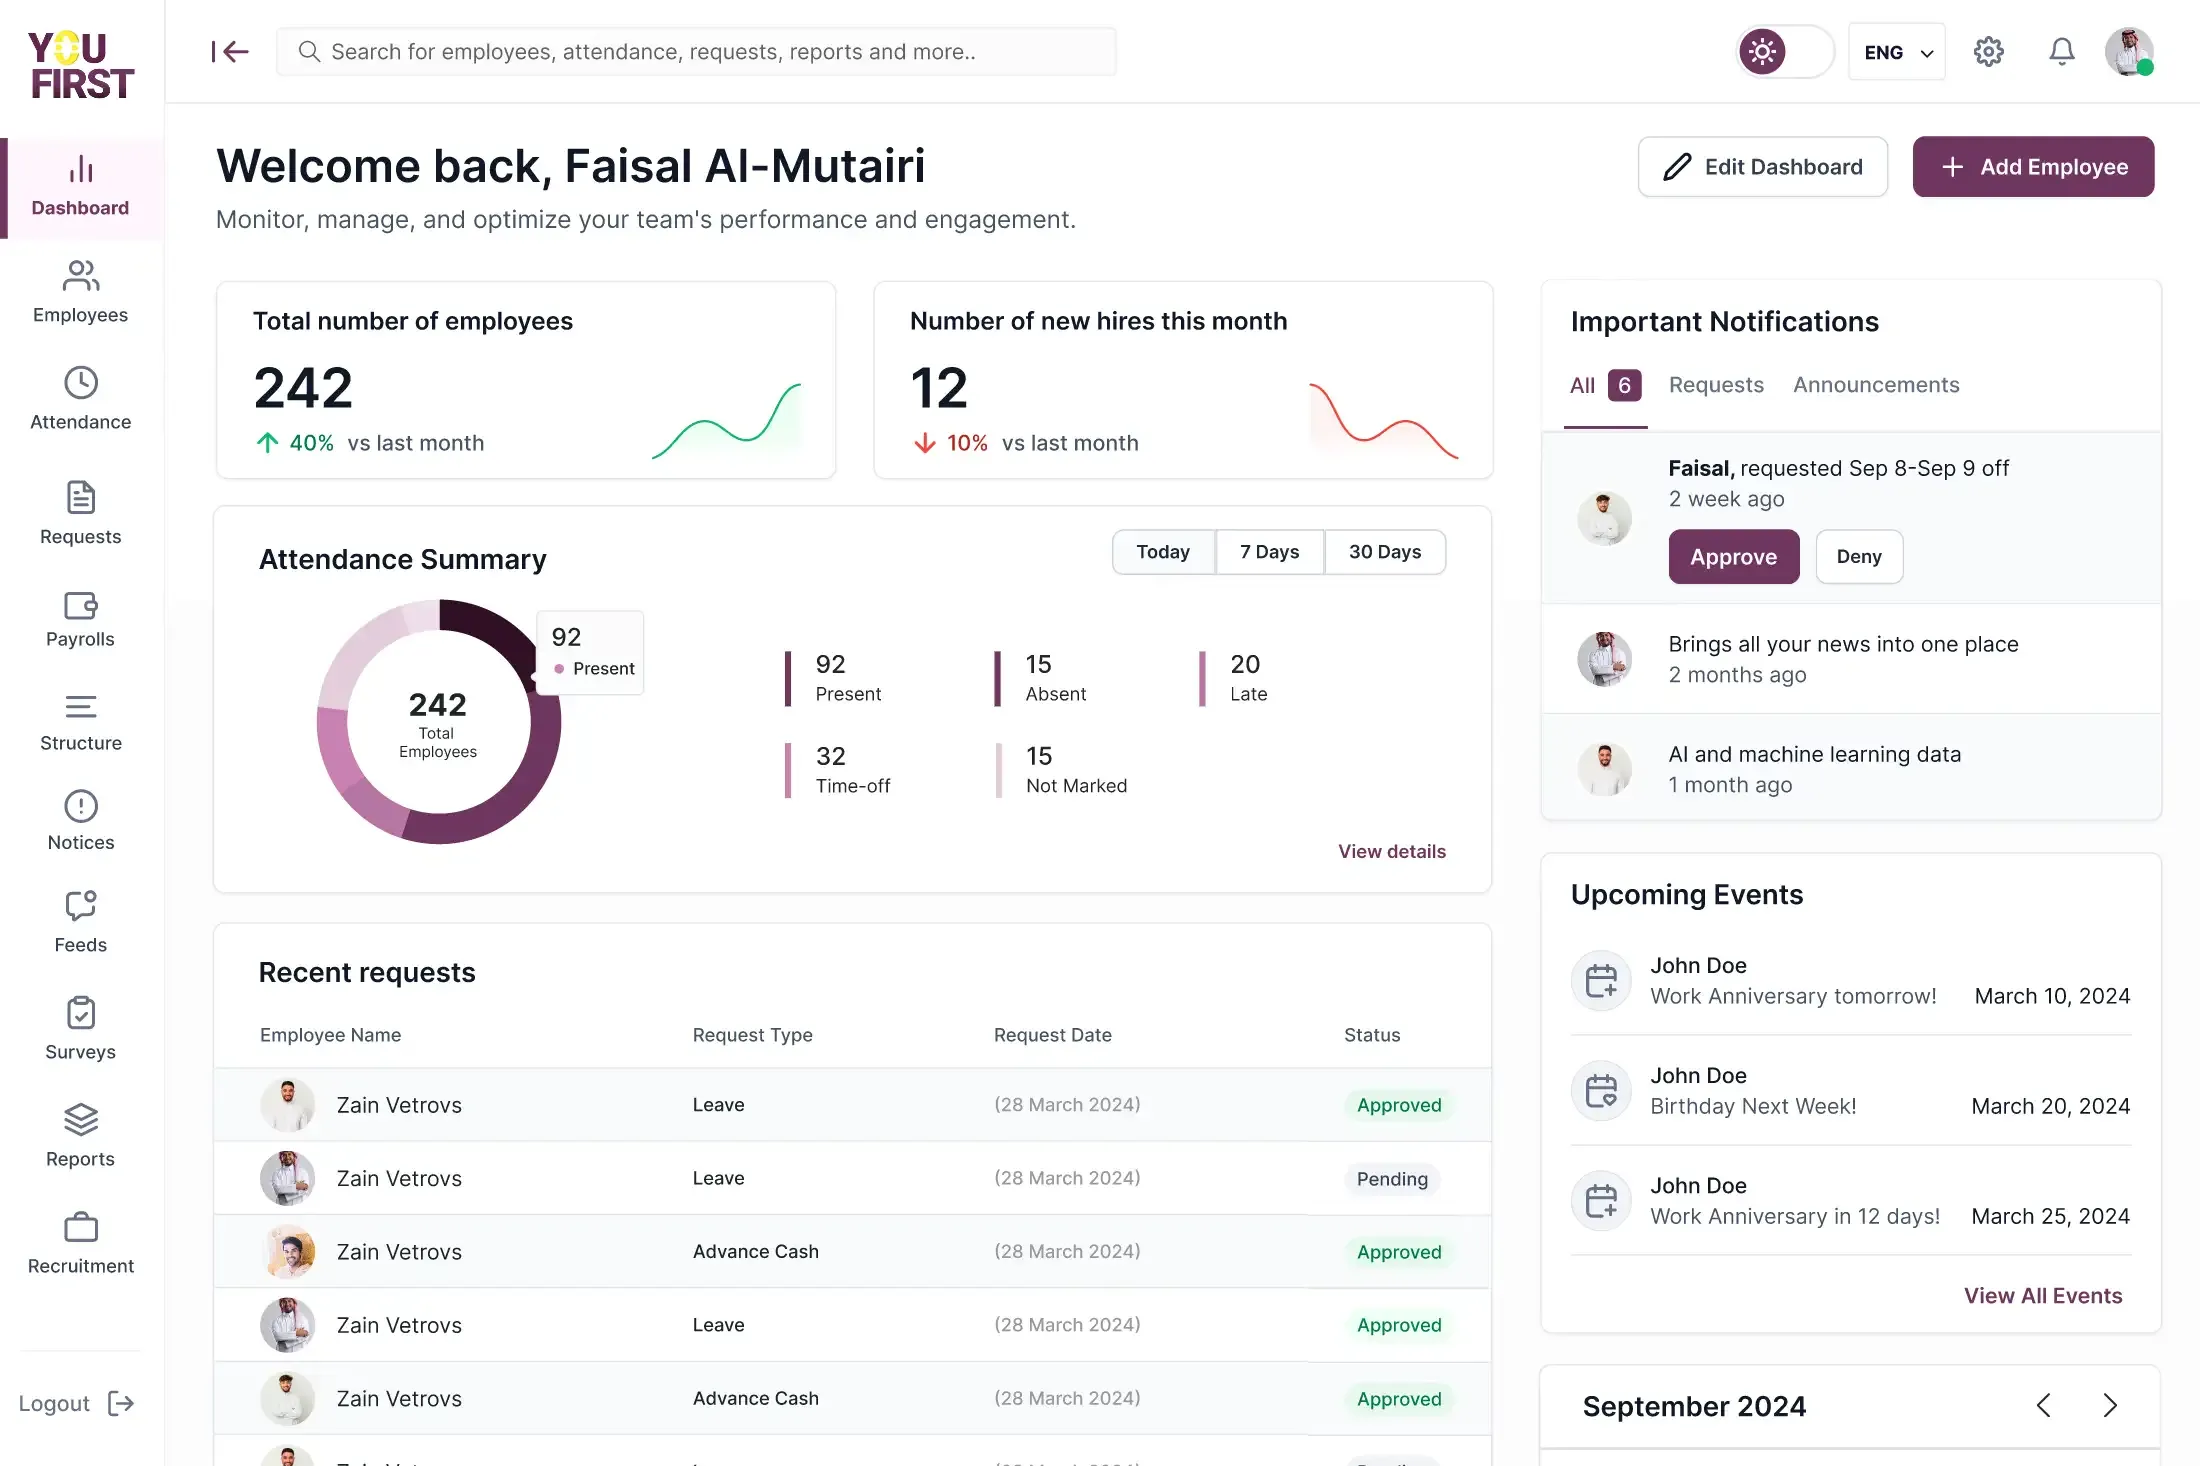The height and width of the screenshot is (1466, 2200).
Task: Click the 'Number of new hires this month' title
Action: (1098, 321)
